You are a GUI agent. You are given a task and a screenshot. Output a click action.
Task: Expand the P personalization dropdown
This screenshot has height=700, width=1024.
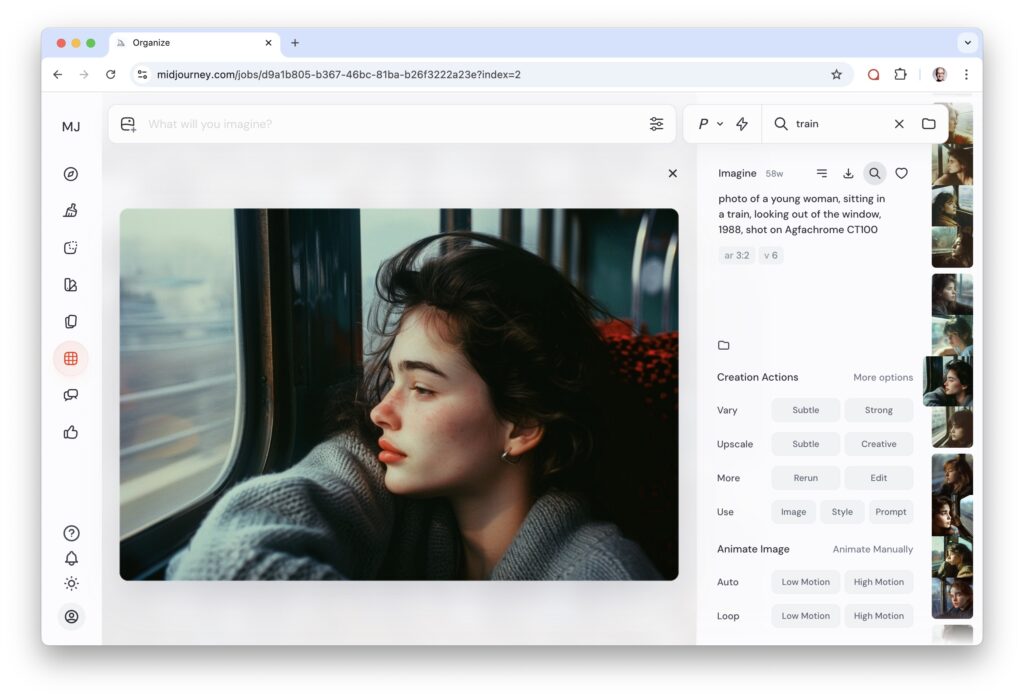point(710,124)
